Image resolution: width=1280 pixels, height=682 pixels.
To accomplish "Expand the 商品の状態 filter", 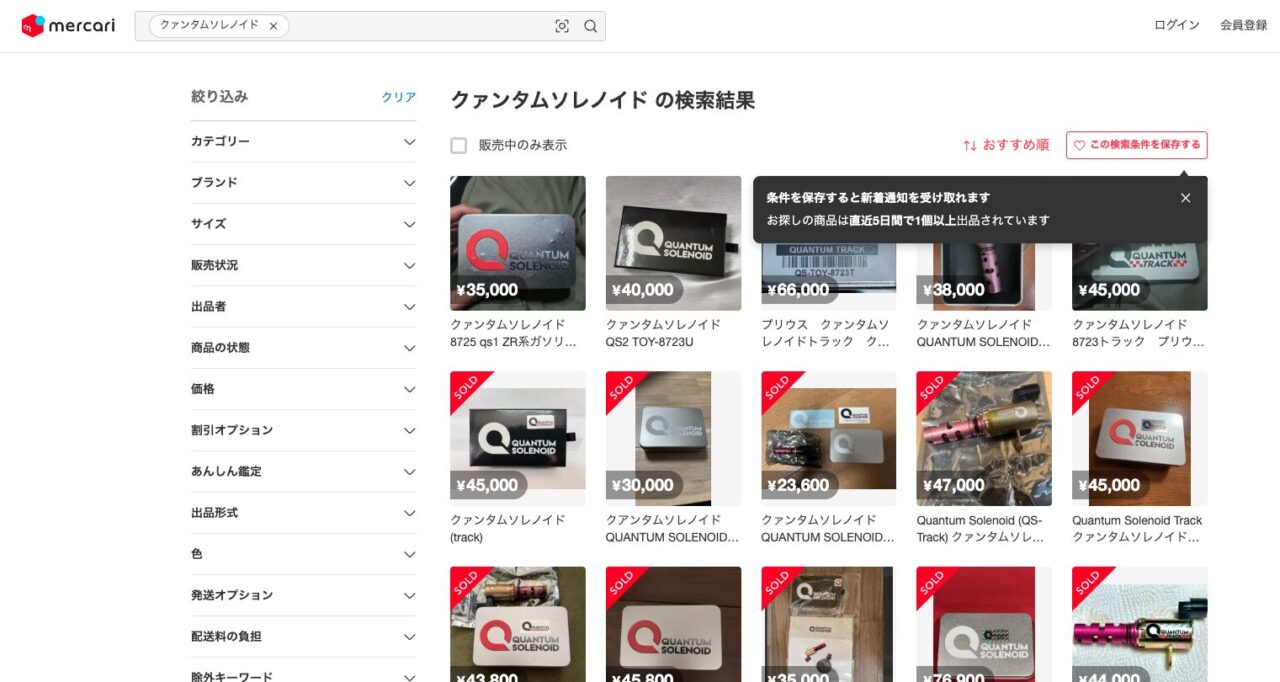I will tap(304, 348).
